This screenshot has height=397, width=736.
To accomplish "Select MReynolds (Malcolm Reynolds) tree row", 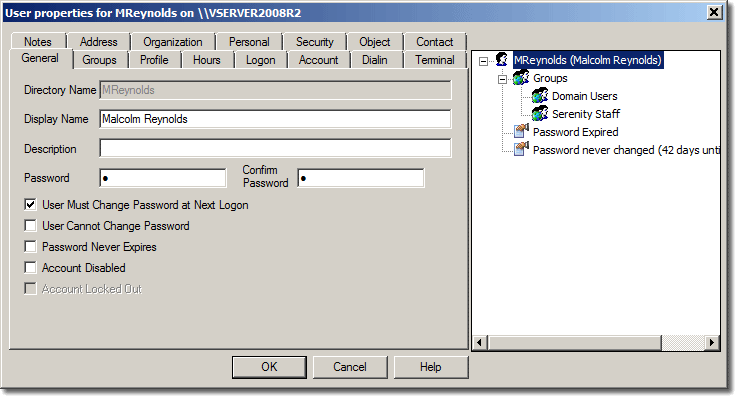I will pyautogui.click(x=587, y=60).
